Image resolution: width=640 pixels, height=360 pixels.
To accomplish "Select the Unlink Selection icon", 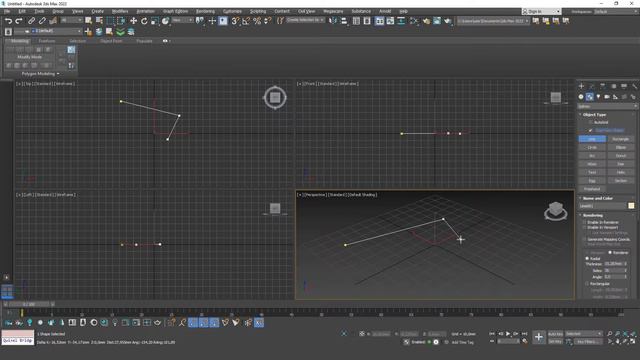I will [42, 21].
